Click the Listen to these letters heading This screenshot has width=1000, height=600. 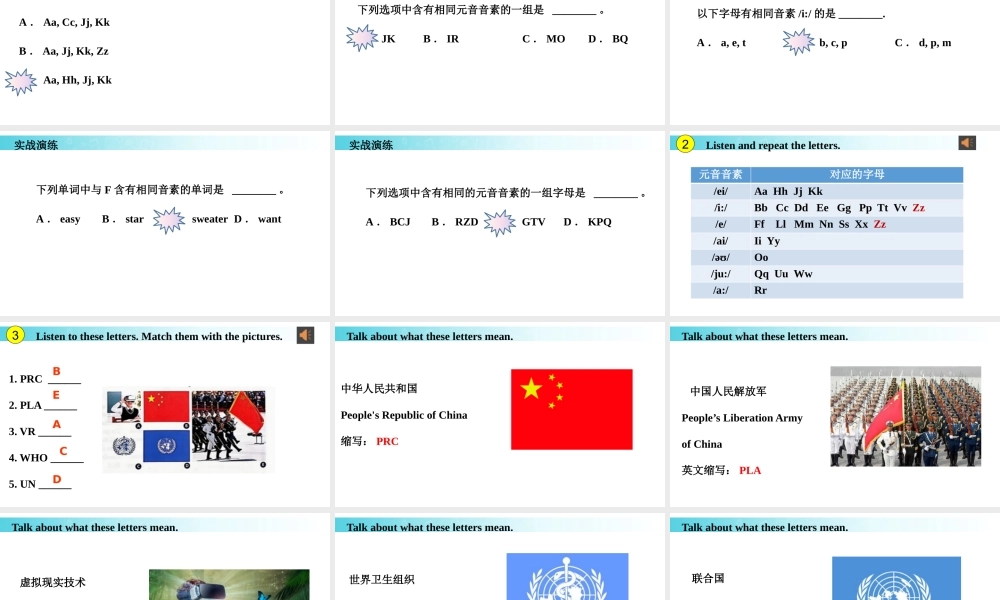click(x=159, y=337)
